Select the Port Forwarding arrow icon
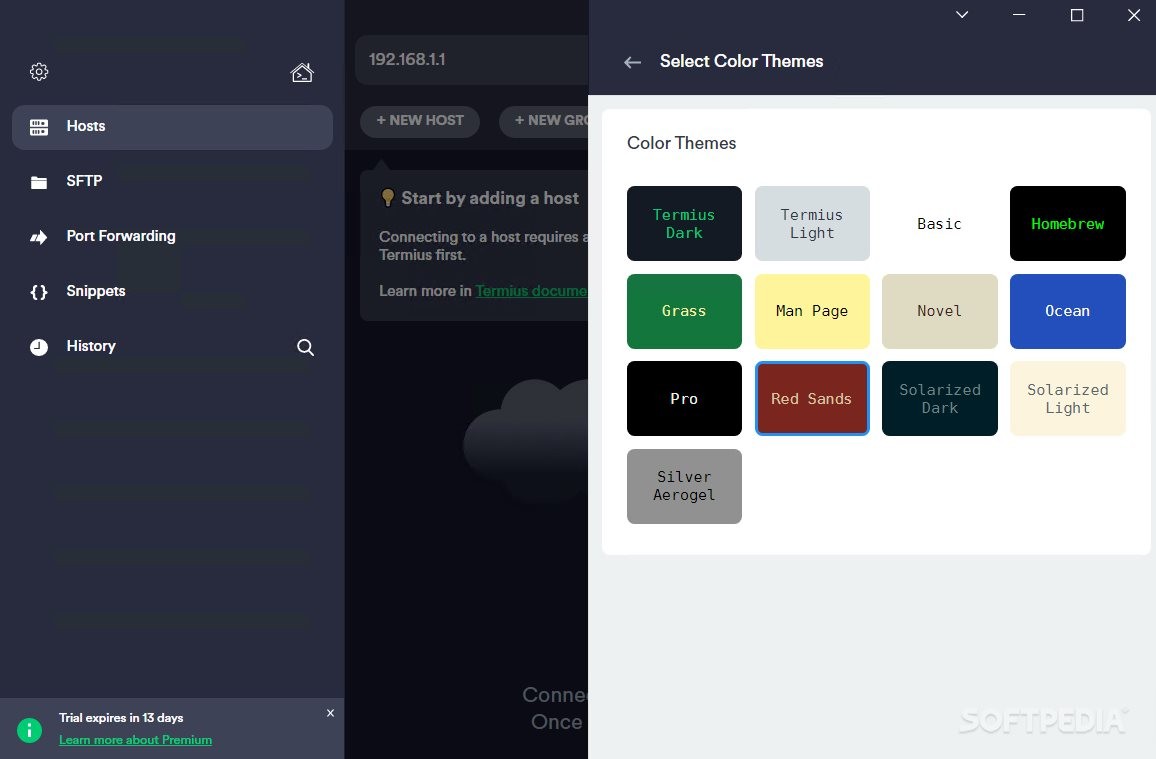This screenshot has height=759, width=1156. [x=39, y=237]
